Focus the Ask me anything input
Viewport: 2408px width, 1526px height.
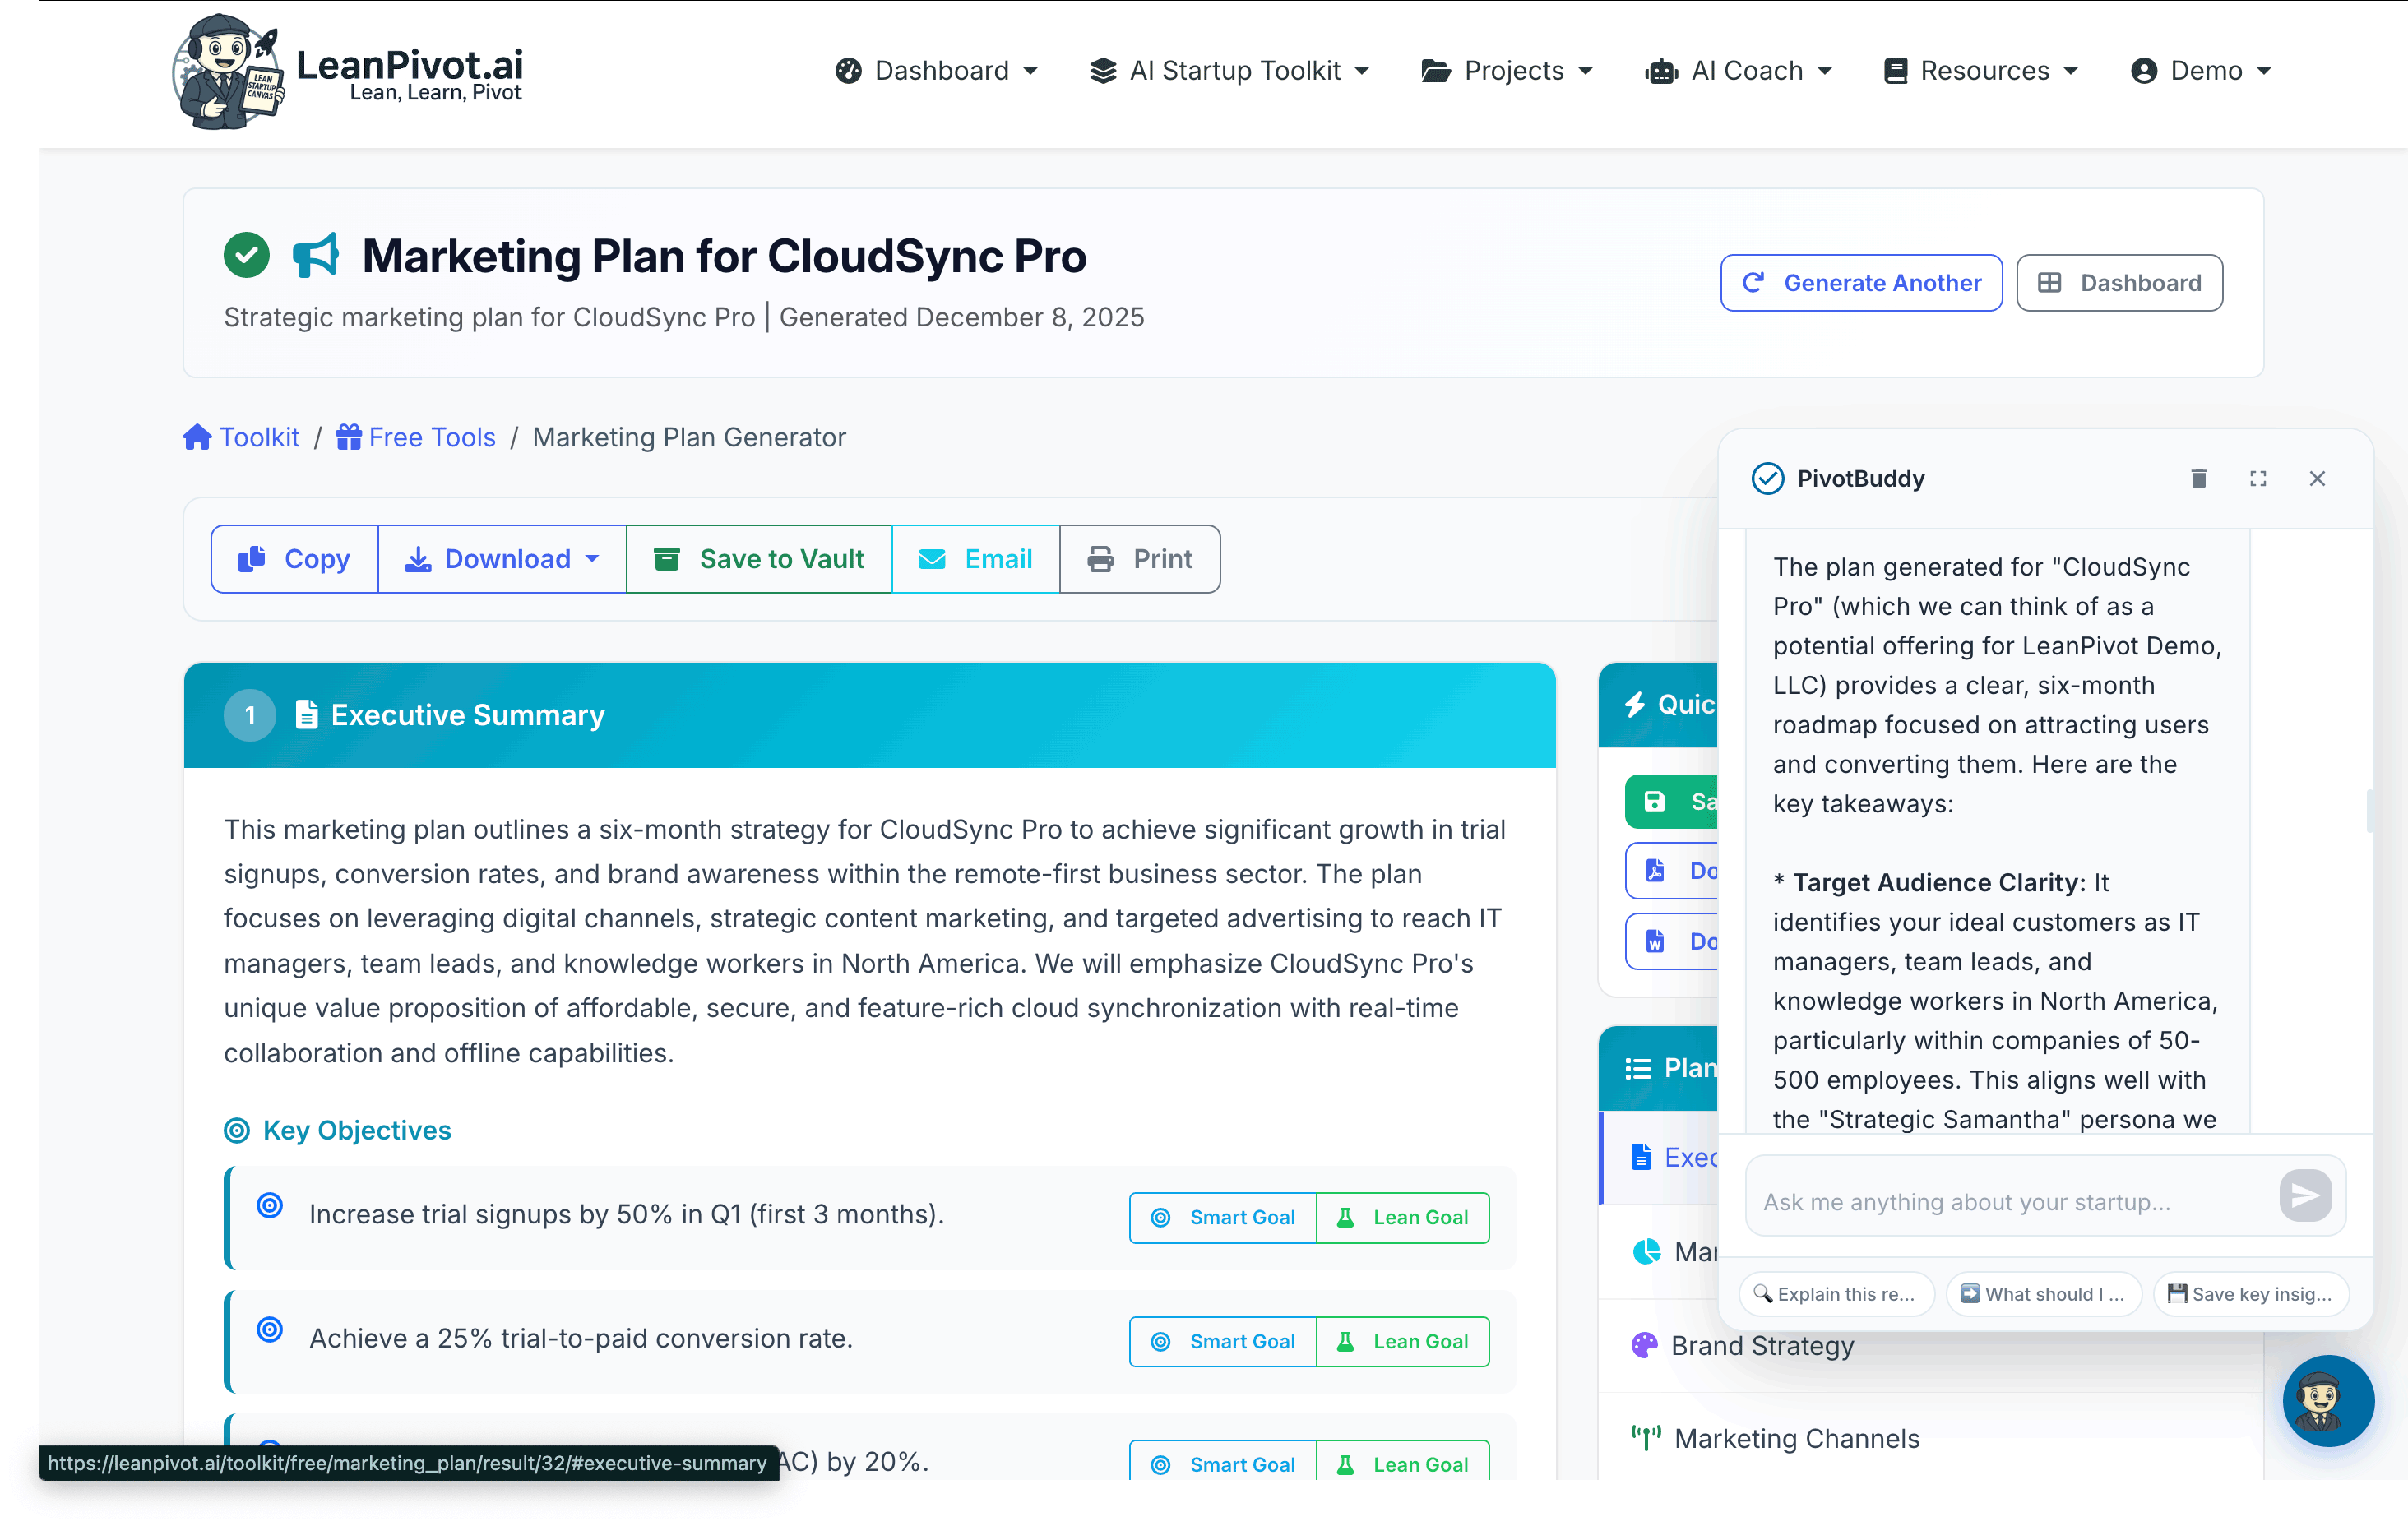[2010, 1202]
